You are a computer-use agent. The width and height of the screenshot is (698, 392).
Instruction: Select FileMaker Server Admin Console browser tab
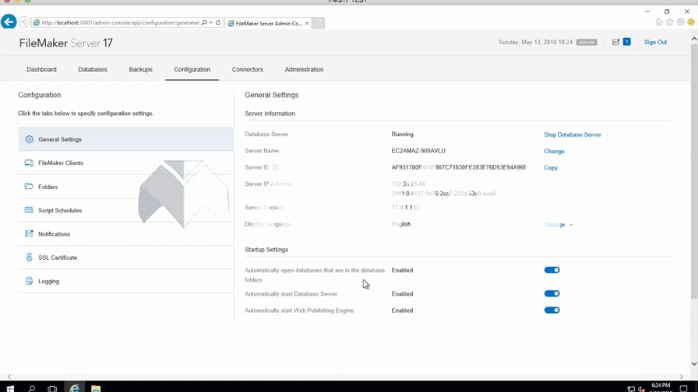tap(268, 23)
